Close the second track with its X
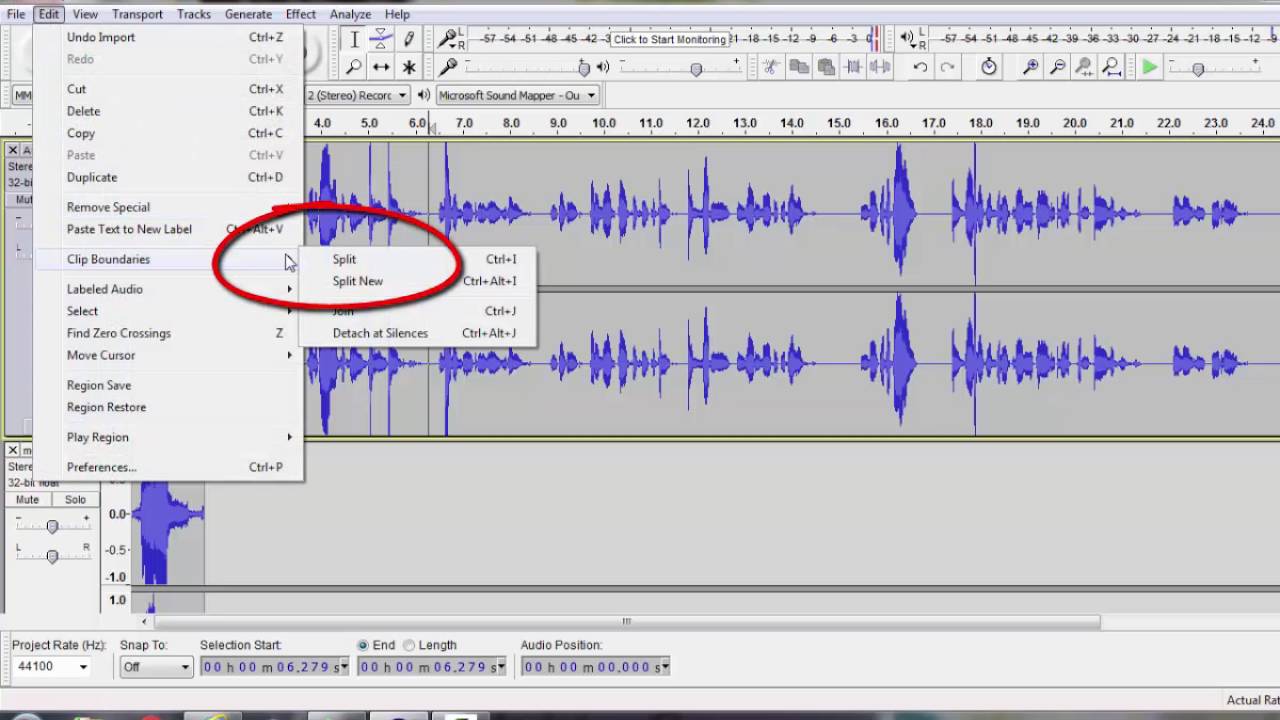Image resolution: width=1280 pixels, height=720 pixels. pos(13,450)
